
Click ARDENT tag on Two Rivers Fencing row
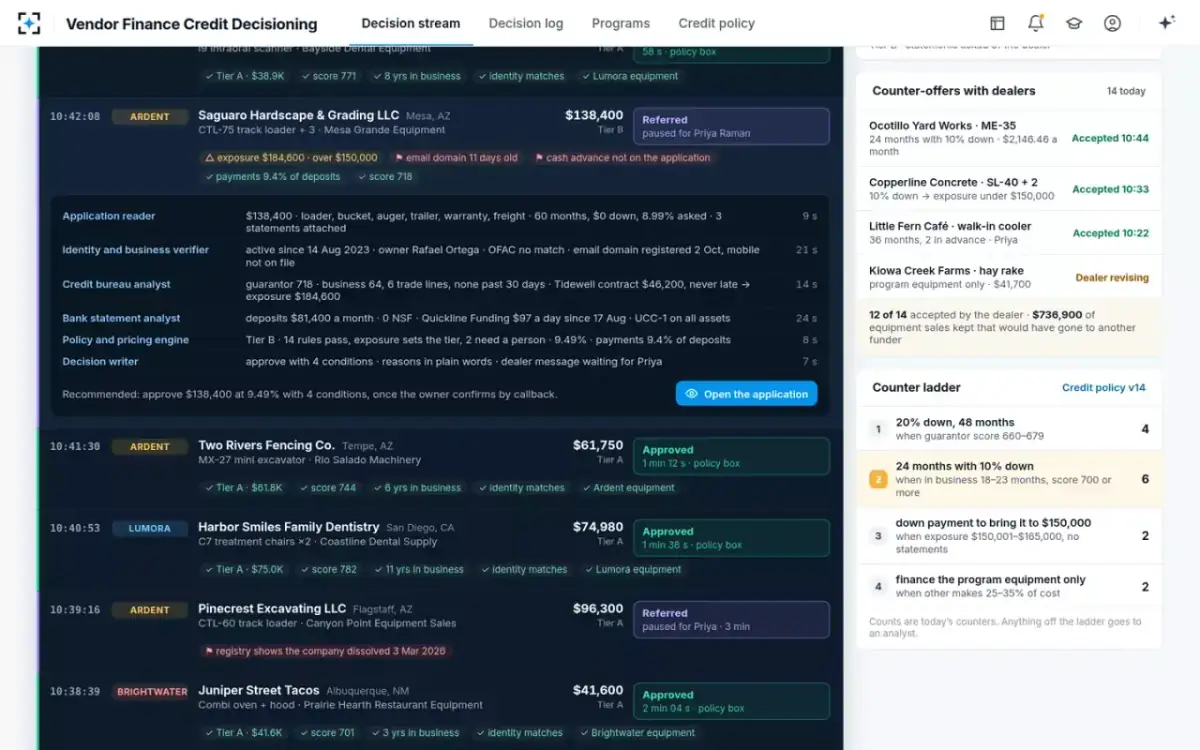tap(150, 447)
